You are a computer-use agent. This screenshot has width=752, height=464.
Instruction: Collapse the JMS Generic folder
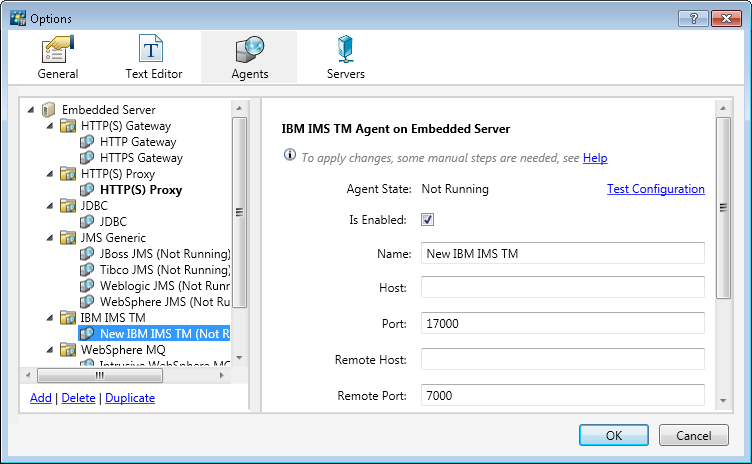point(50,238)
